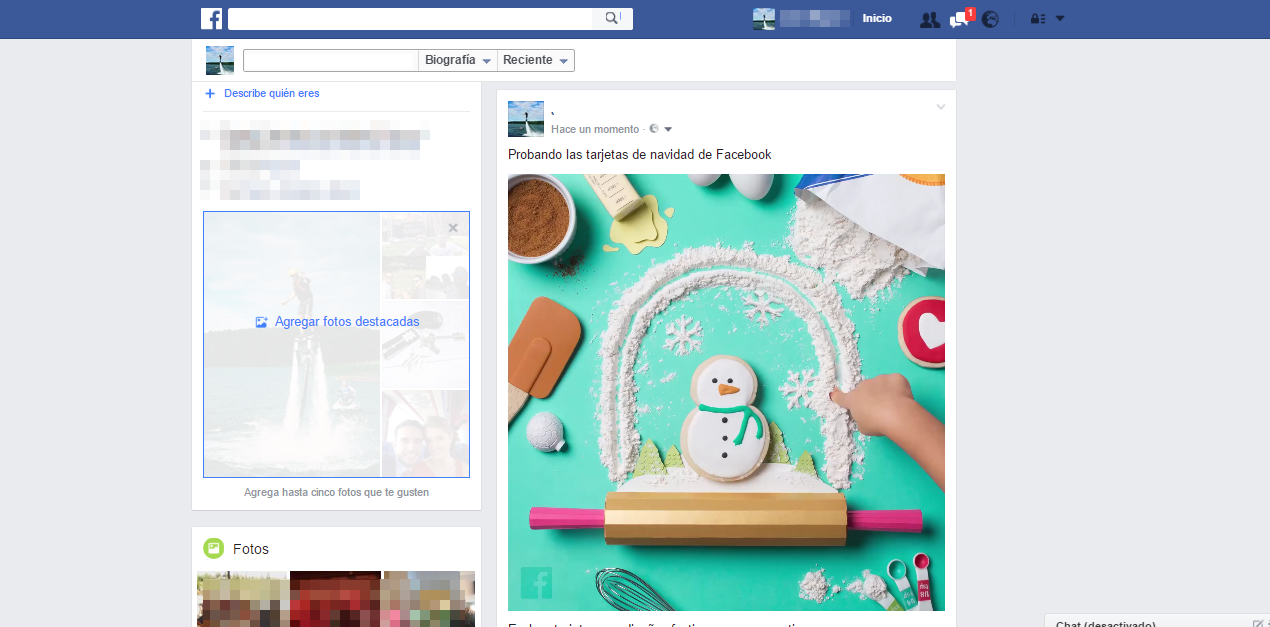This screenshot has width=1270, height=627.
Task: Click the post author's profile picture
Action: pos(526,119)
